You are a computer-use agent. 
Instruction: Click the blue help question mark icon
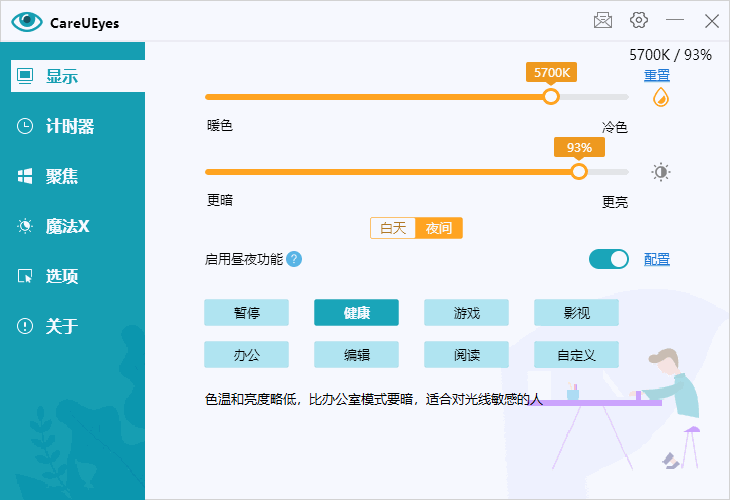[x=294, y=260]
